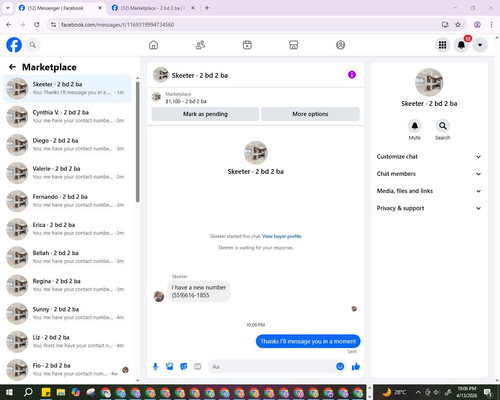Open the Marketplace storefront icon
Screen dimensions: 500x400
294,45
